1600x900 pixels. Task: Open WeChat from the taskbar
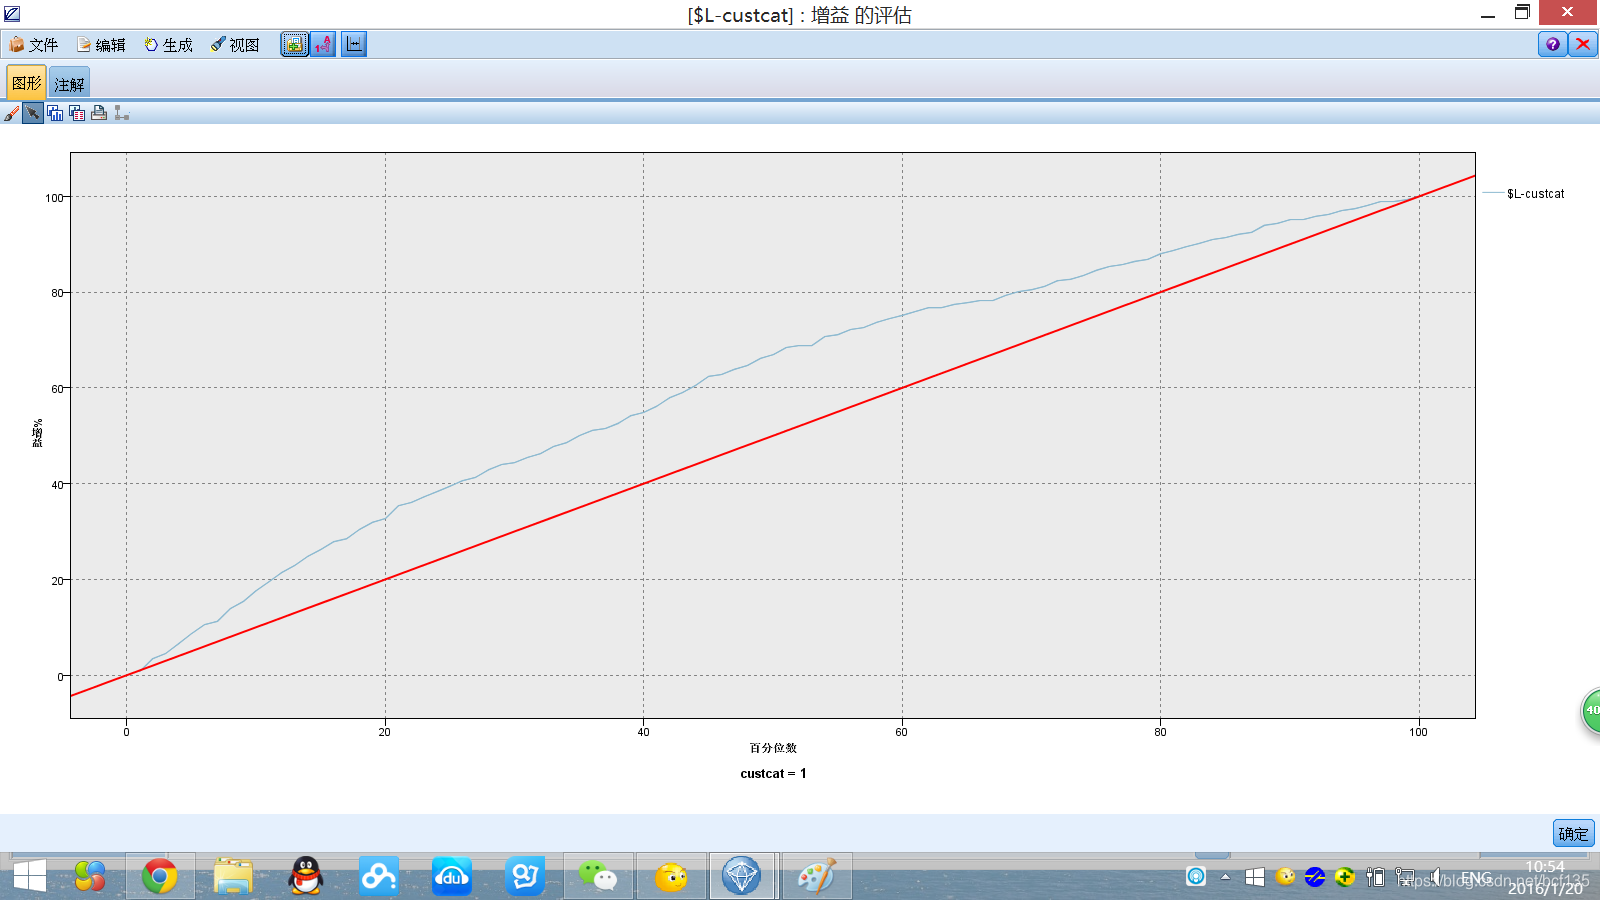point(598,876)
